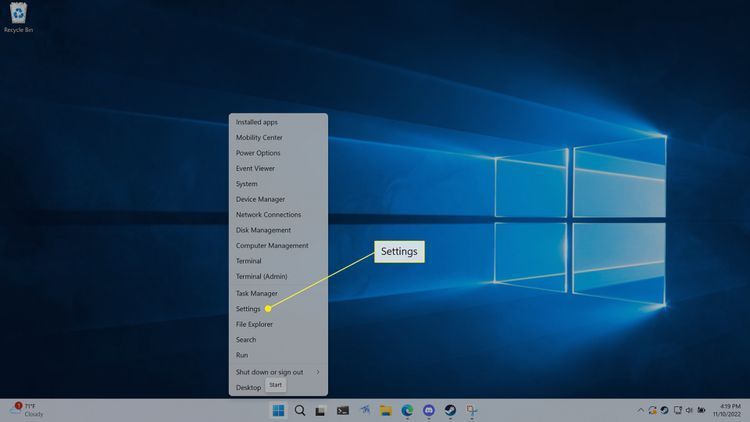The height and width of the screenshot is (422, 750).
Task: Select Settings from the power user menu
Action: [x=248, y=309]
